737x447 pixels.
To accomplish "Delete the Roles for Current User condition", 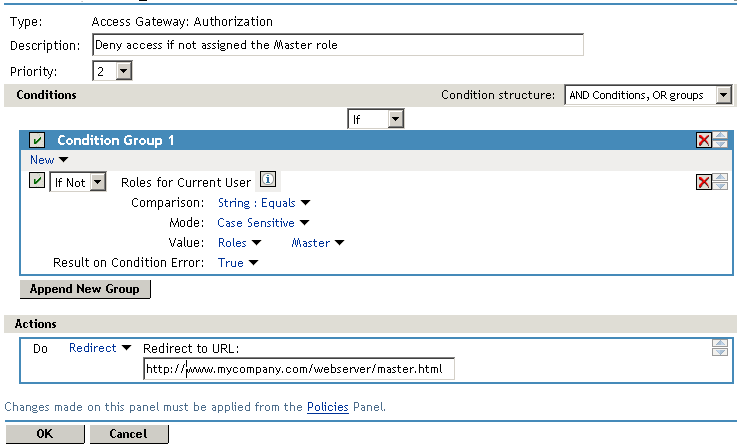I will tap(704, 181).
